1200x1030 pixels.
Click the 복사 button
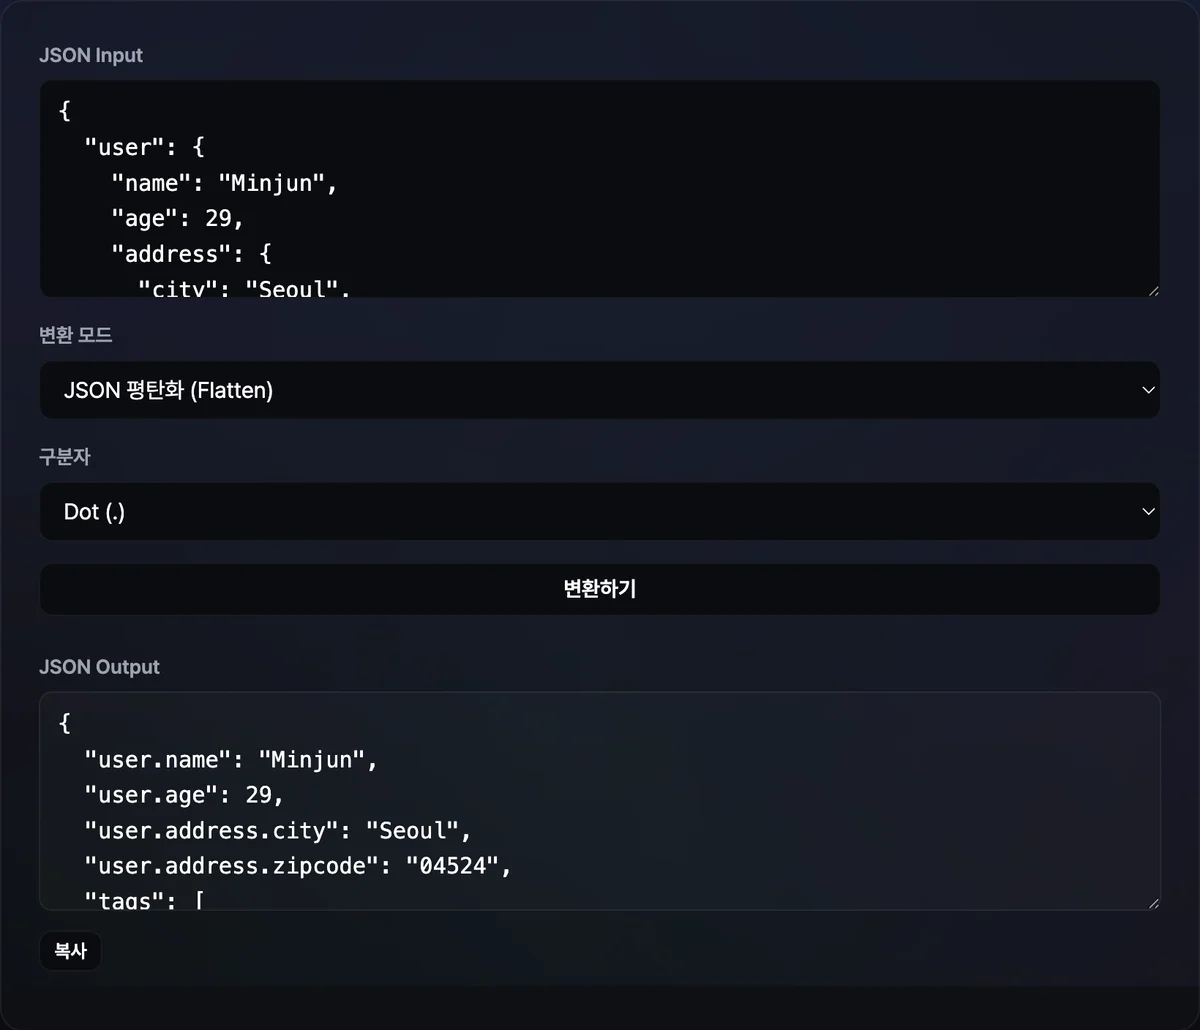70,951
